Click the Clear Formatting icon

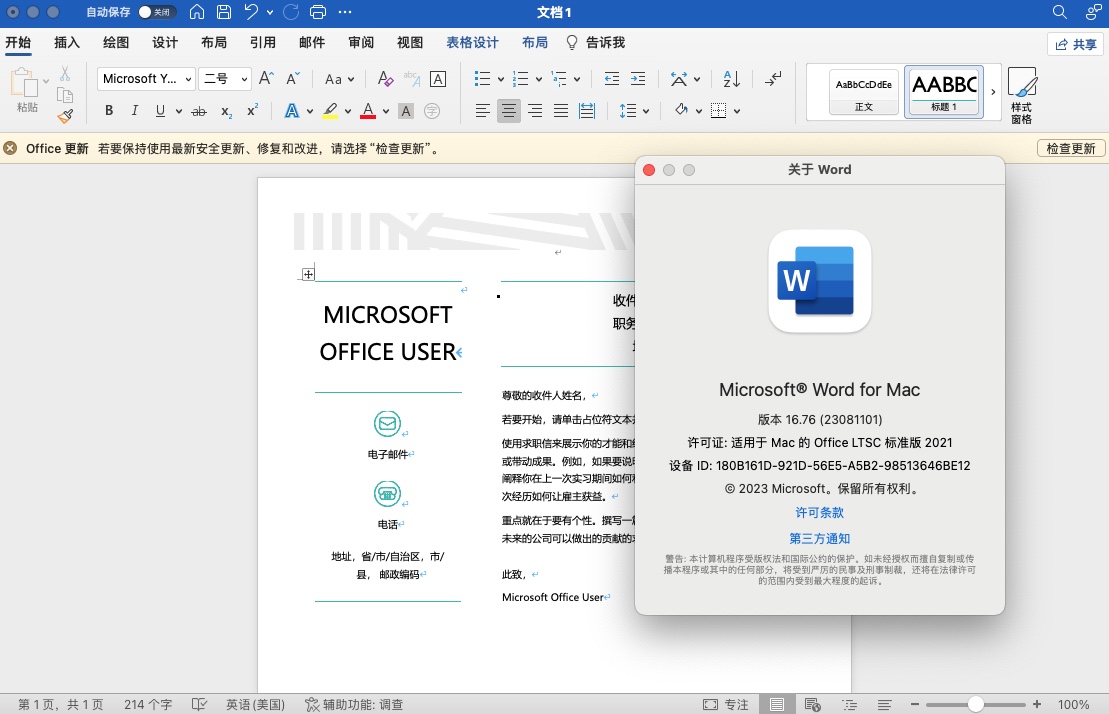[x=385, y=79]
